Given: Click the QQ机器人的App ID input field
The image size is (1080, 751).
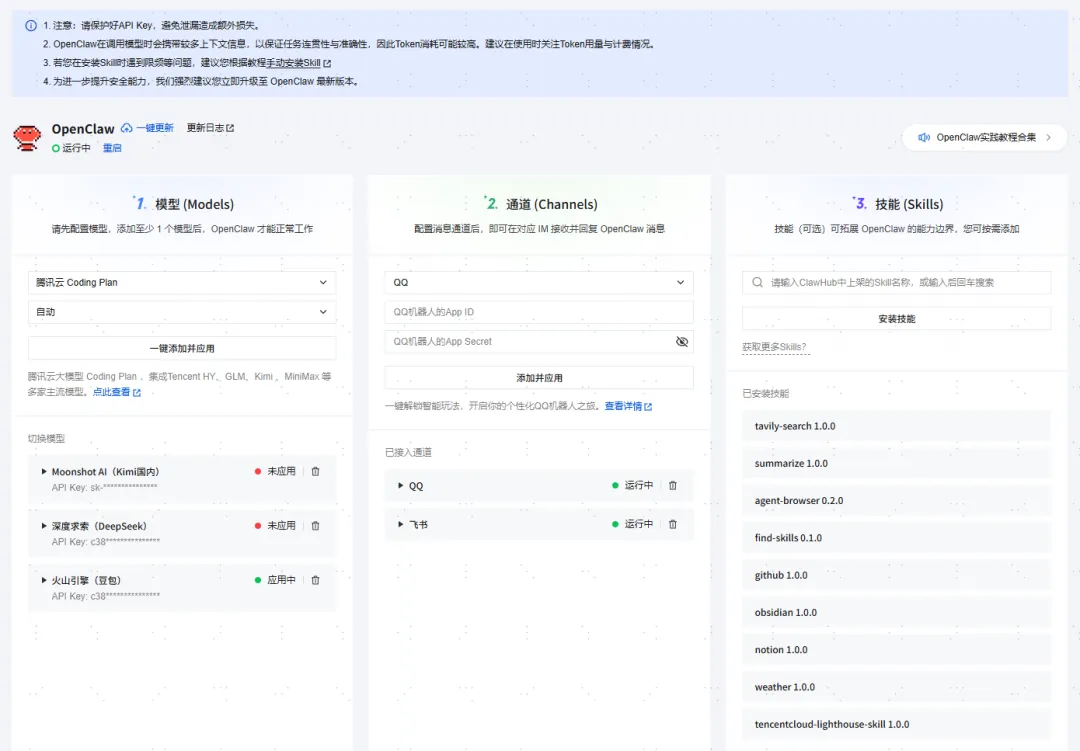Looking at the screenshot, I should [539, 312].
